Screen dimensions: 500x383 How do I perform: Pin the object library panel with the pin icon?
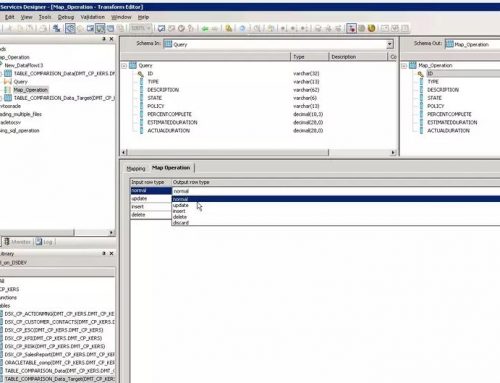(x=104, y=254)
